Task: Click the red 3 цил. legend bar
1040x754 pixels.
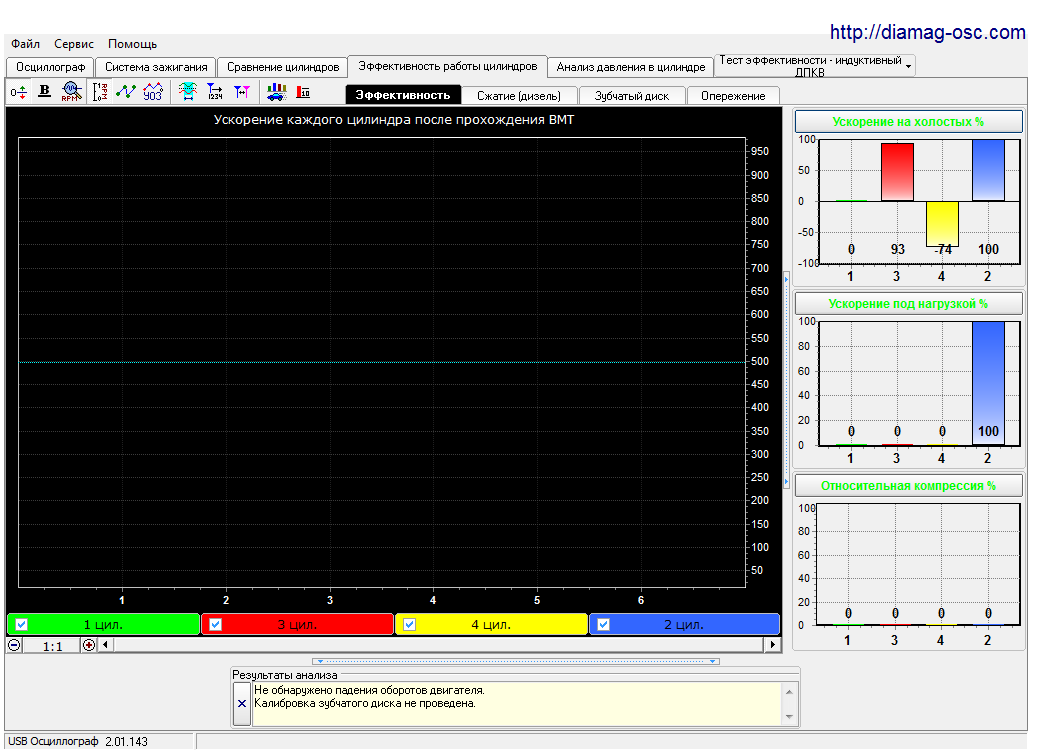Action: pyautogui.click(x=297, y=624)
